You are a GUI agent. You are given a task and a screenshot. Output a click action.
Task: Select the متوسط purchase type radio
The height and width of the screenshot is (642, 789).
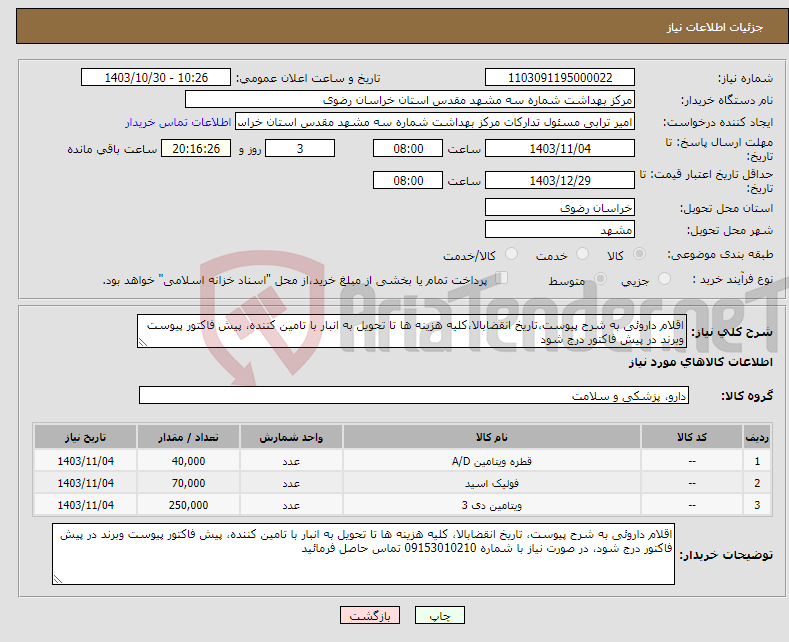pos(600,279)
